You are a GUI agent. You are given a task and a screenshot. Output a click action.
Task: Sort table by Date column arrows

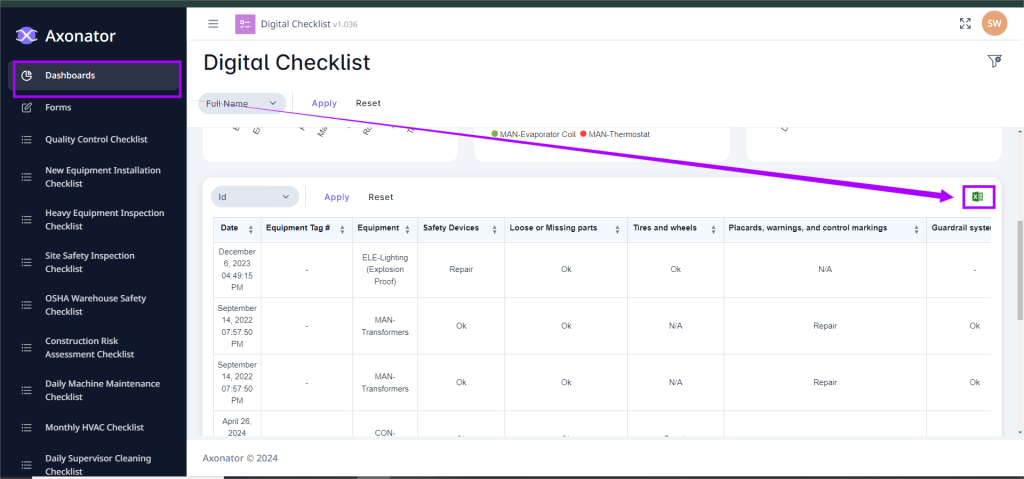click(x=250, y=229)
